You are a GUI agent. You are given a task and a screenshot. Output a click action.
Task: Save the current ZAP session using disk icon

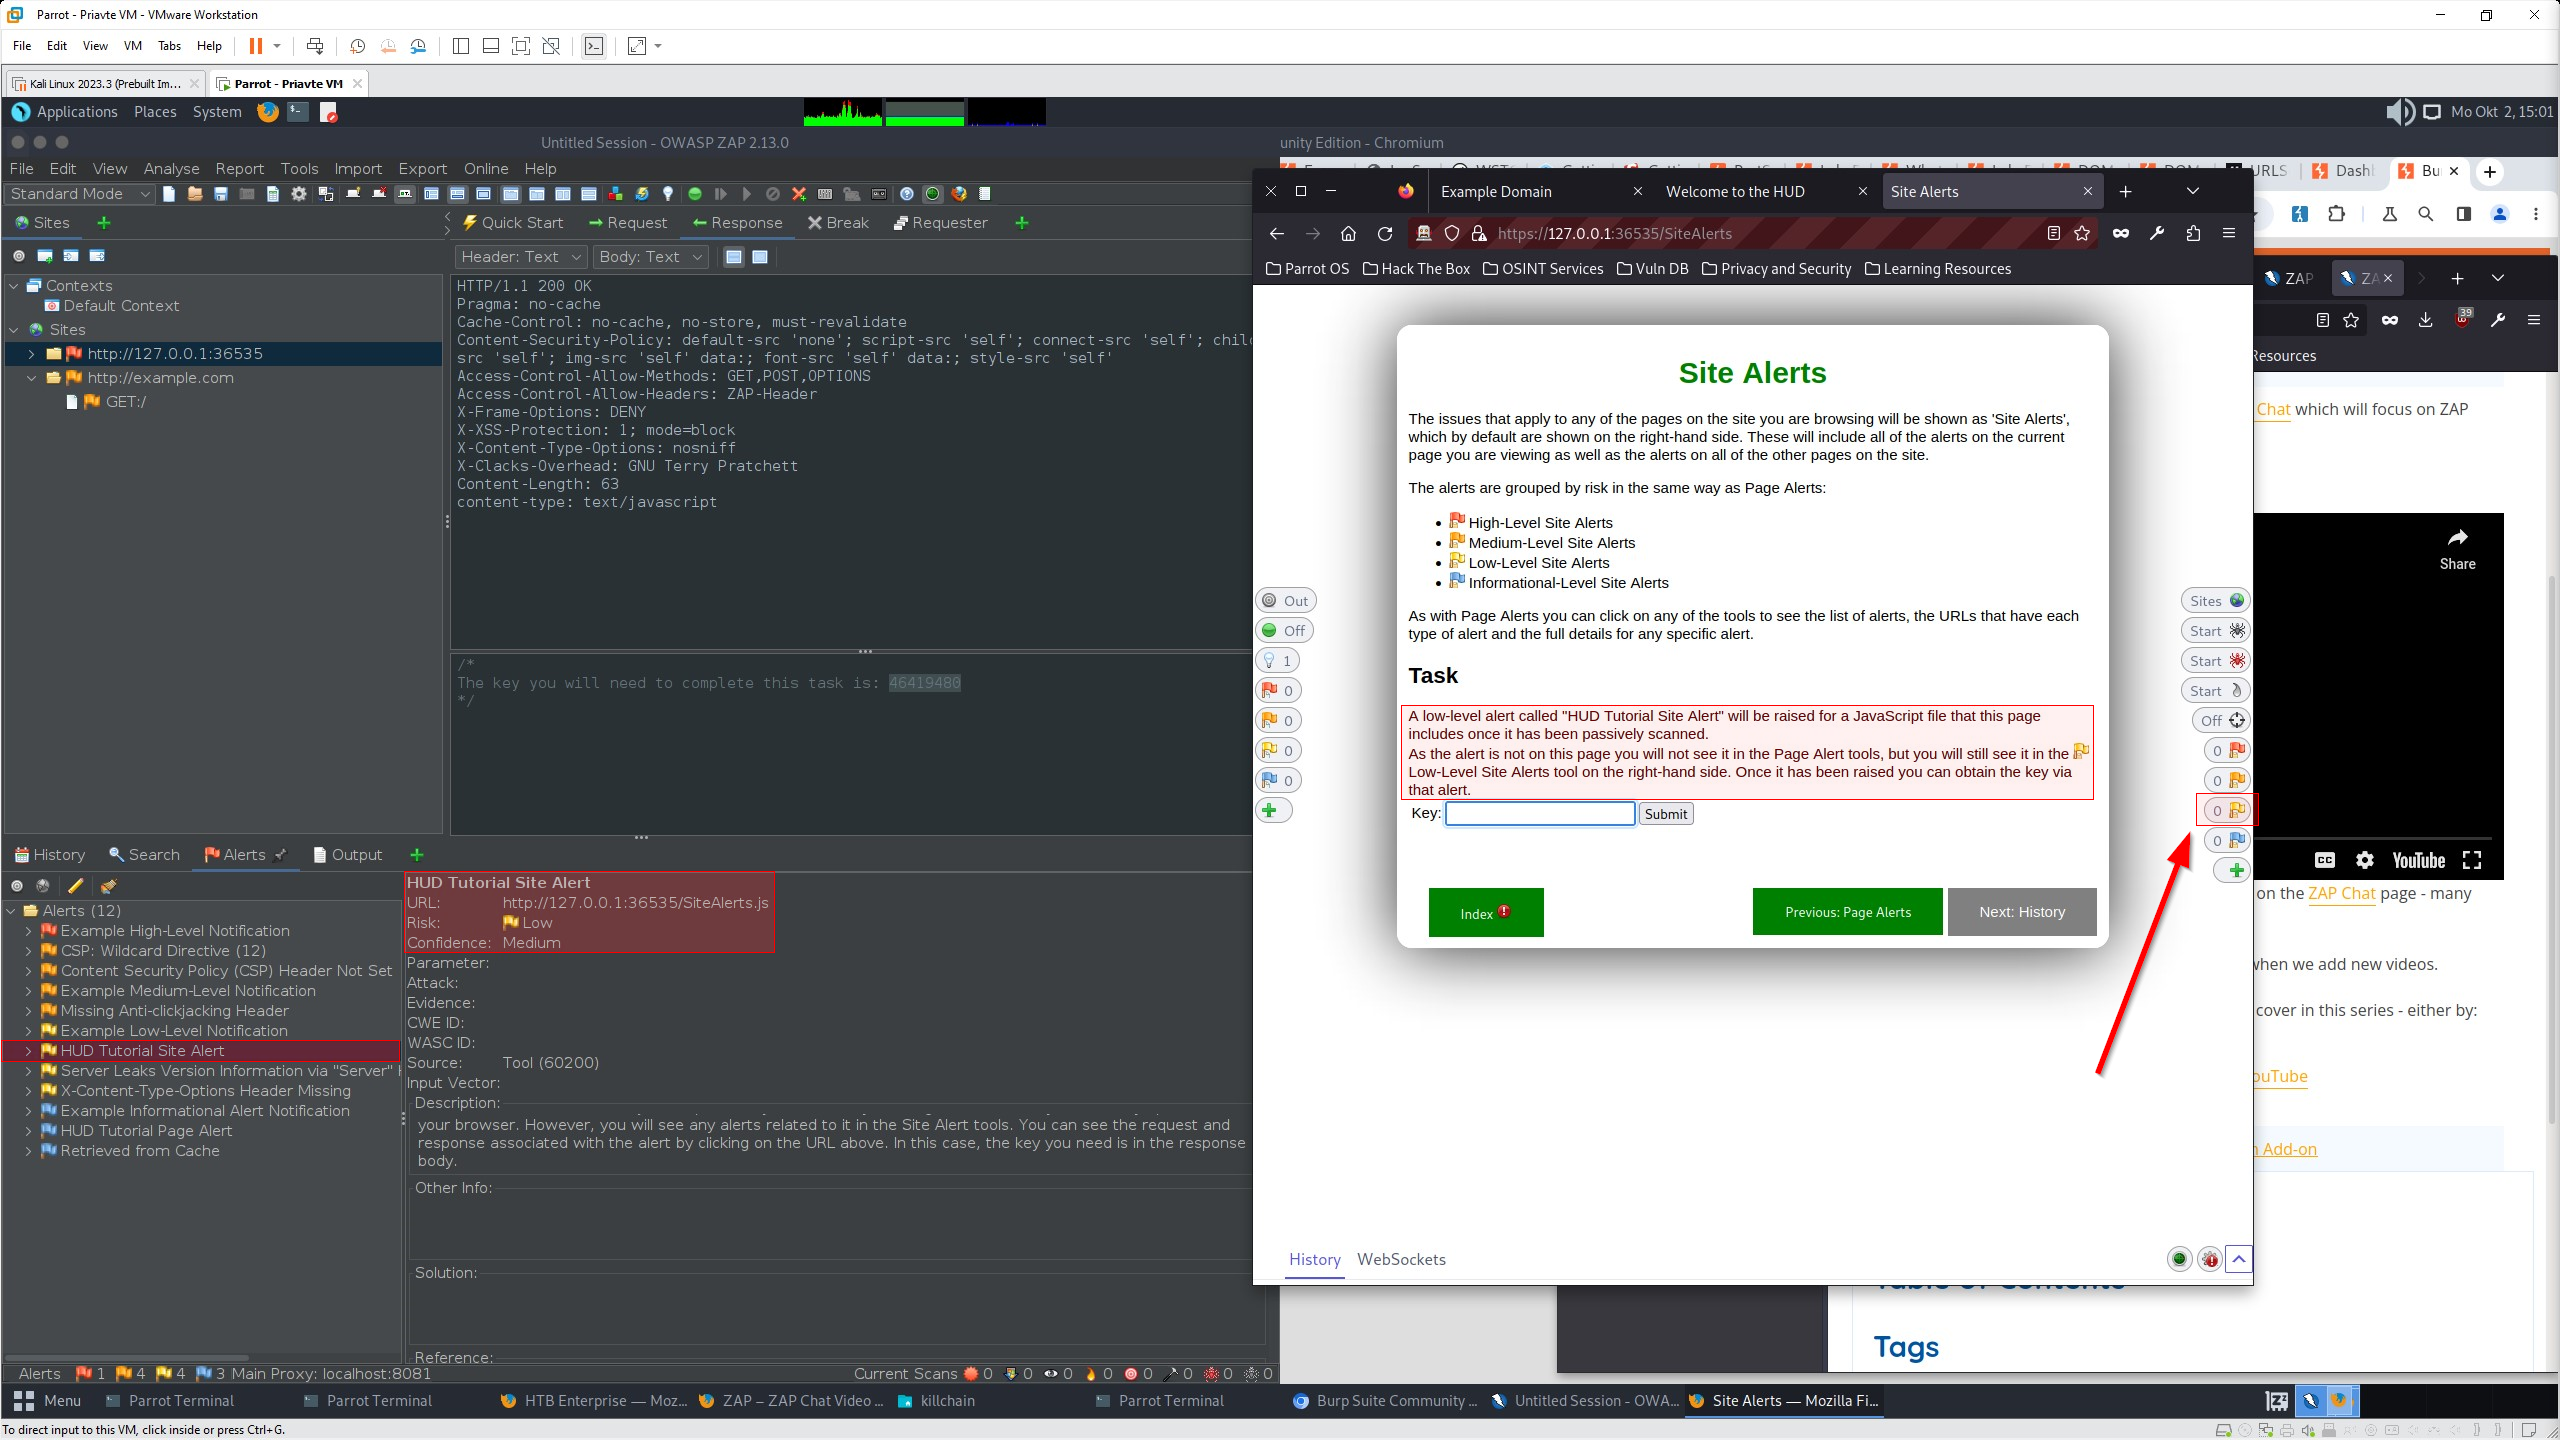220,194
